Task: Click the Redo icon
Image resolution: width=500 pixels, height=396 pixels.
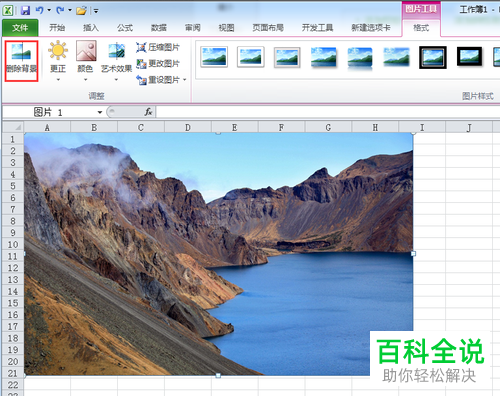Action: coord(60,10)
